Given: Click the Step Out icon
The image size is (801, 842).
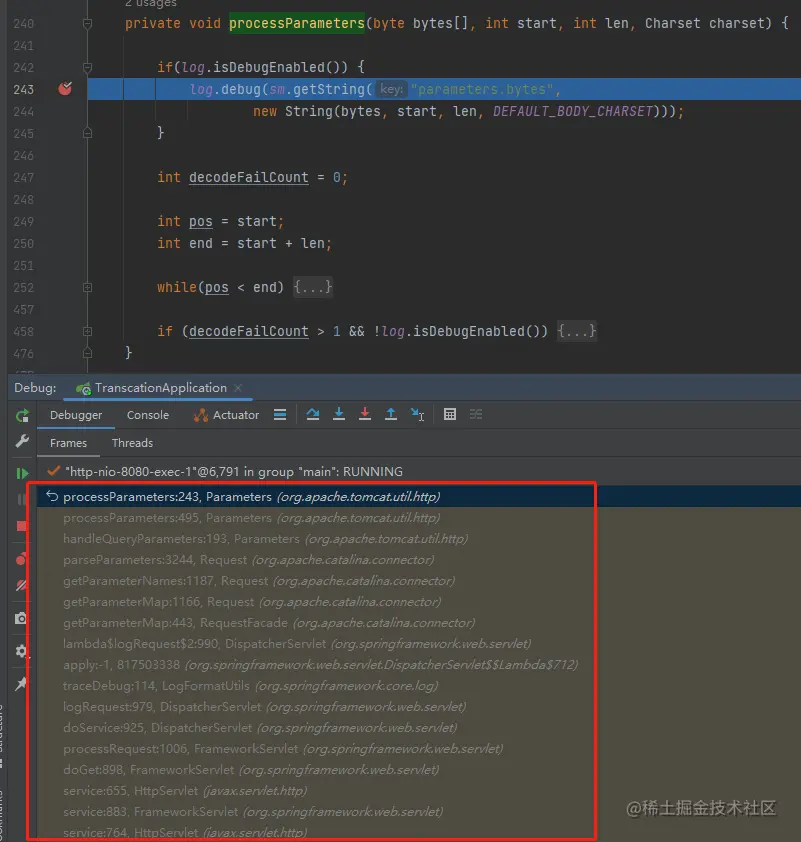Looking at the screenshot, I should tap(391, 414).
